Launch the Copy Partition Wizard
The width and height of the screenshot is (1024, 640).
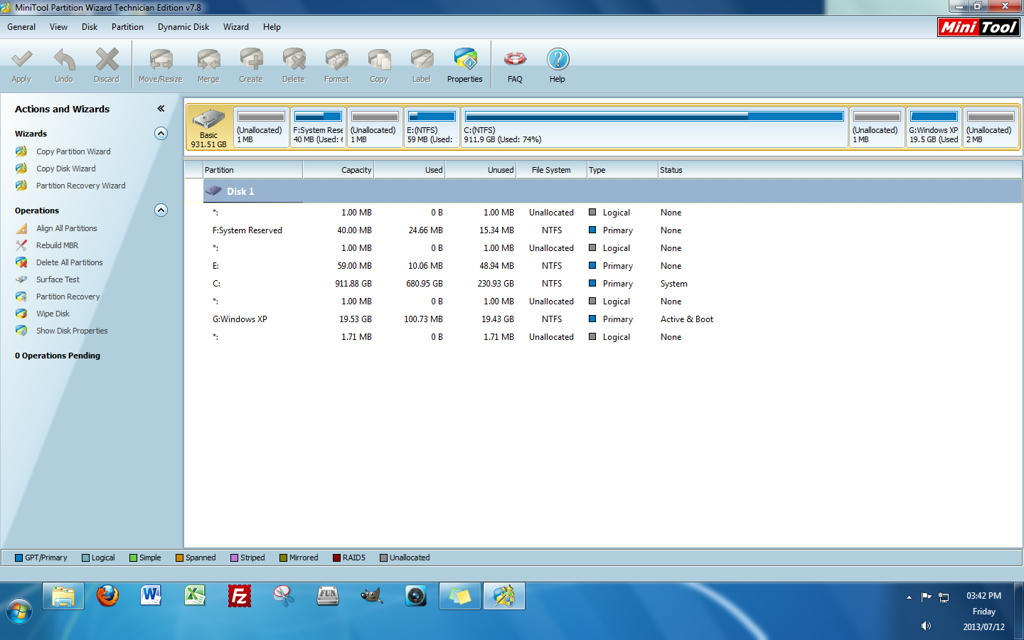pyautogui.click(x=73, y=152)
